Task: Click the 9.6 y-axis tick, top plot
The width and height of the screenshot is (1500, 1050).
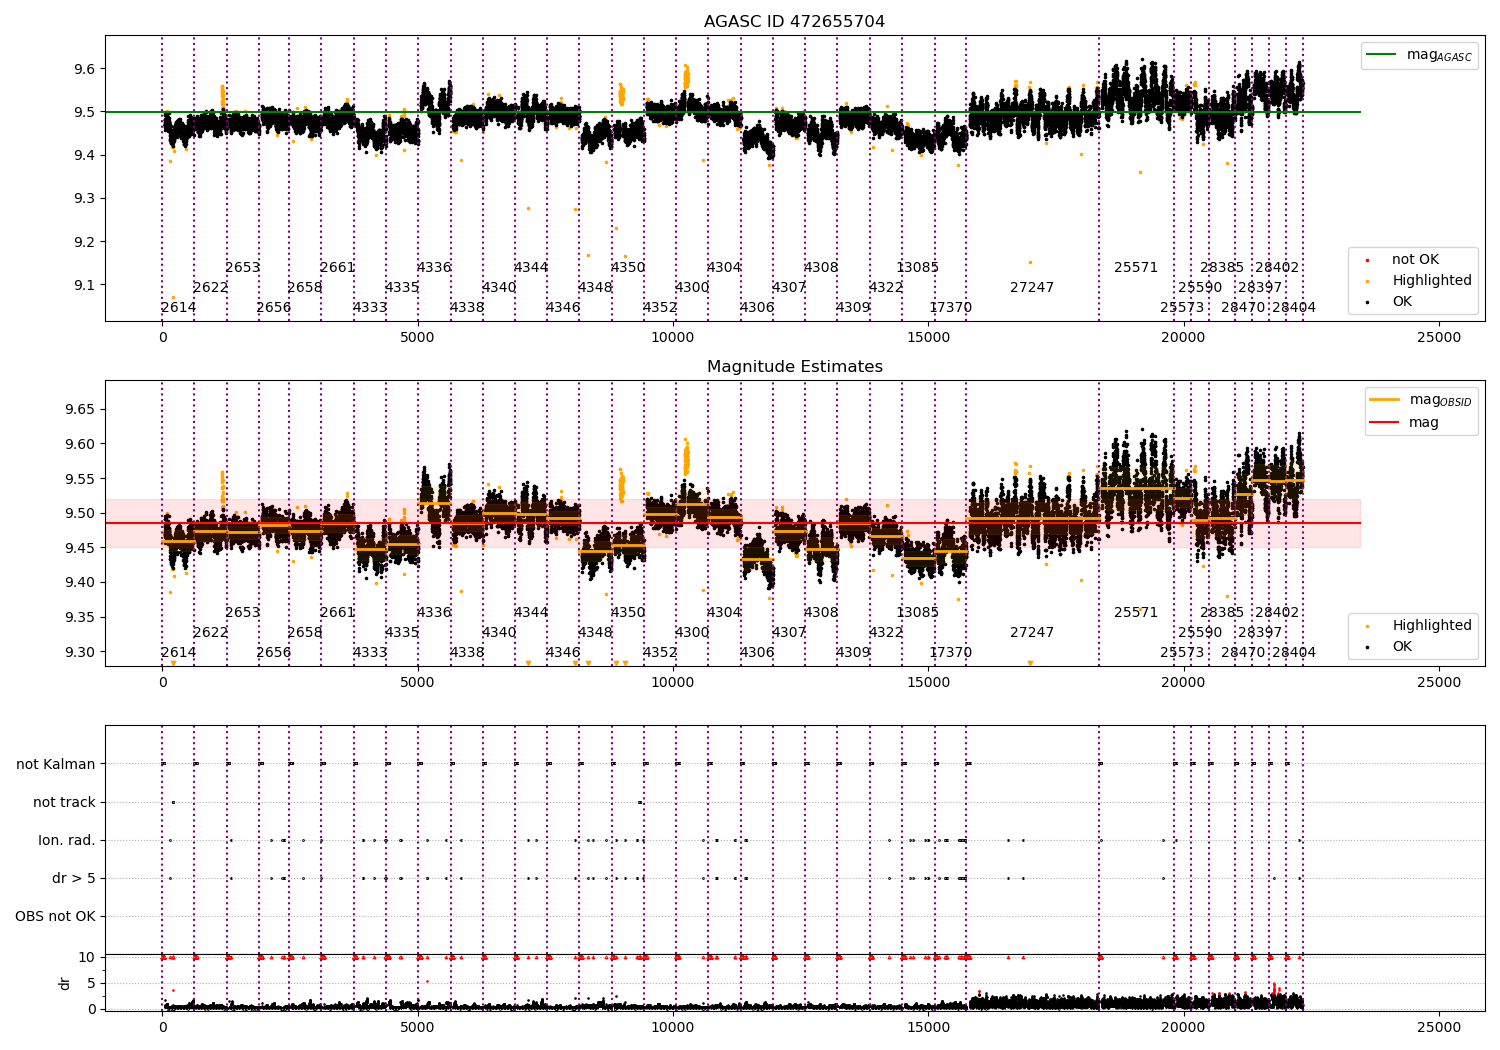Action: coord(84,69)
